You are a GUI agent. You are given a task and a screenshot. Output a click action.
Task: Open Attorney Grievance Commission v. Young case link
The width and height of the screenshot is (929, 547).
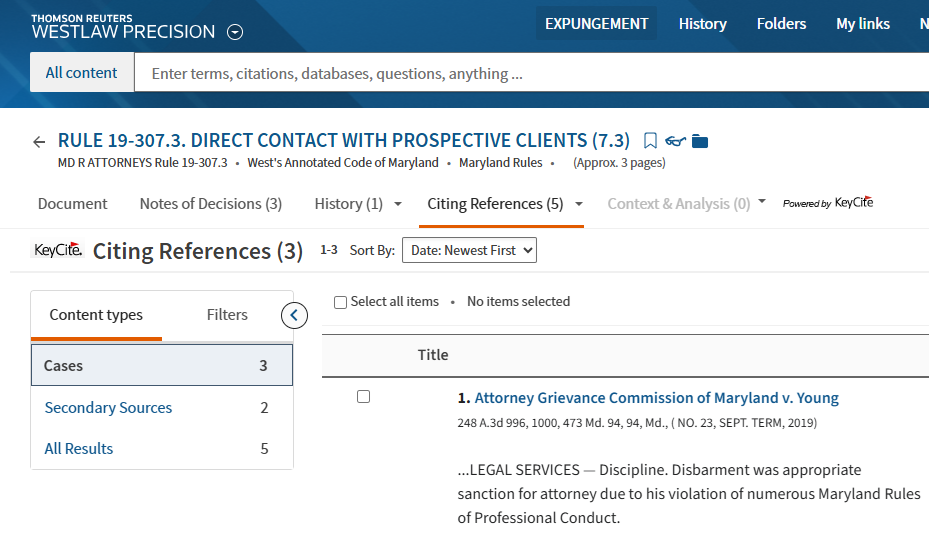tap(656, 398)
